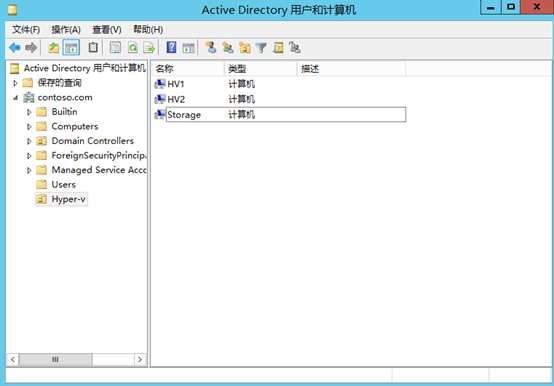This screenshot has height=386, width=554.
Task: Click the Export list toolbar icon
Action: [149, 48]
